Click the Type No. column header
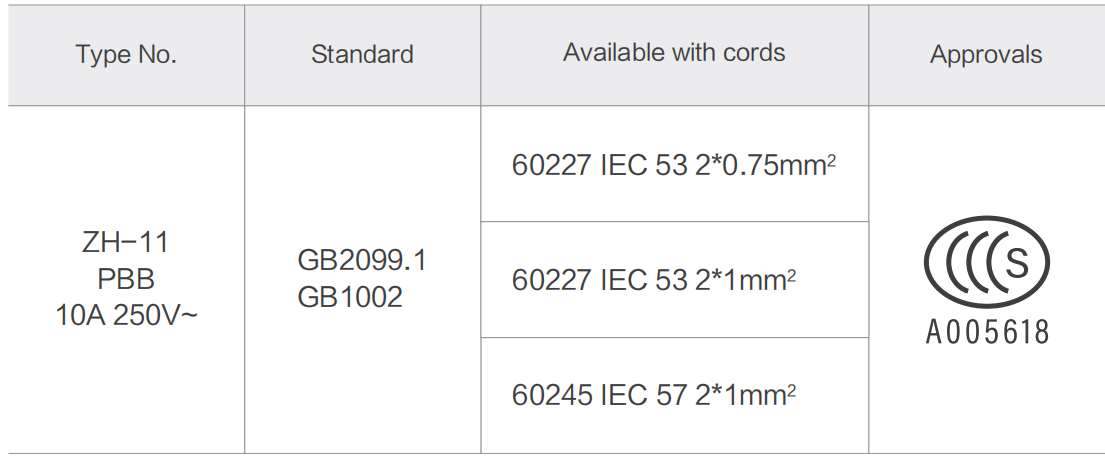Image resolution: width=1105 pixels, height=461 pixels. (x=126, y=55)
